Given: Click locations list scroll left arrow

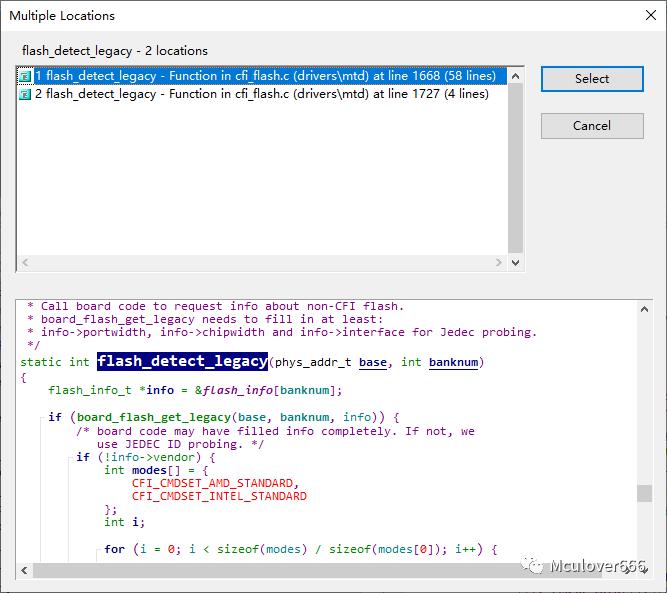Looking at the screenshot, I should 26,262.
